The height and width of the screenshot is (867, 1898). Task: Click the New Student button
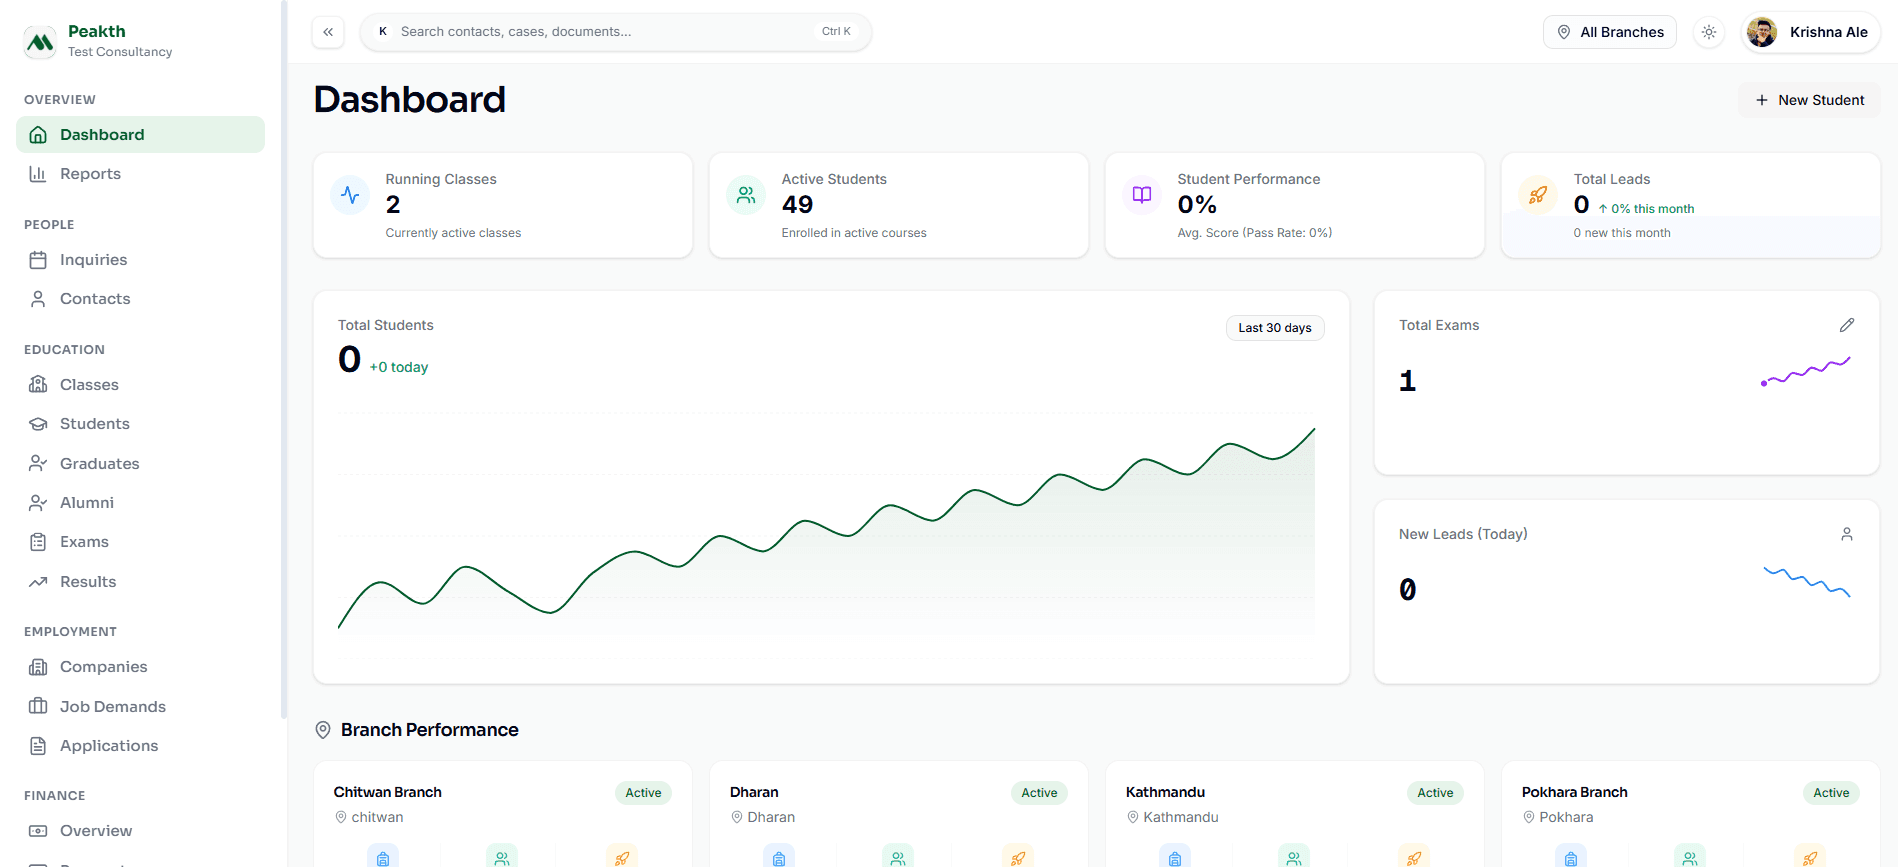(x=1809, y=100)
